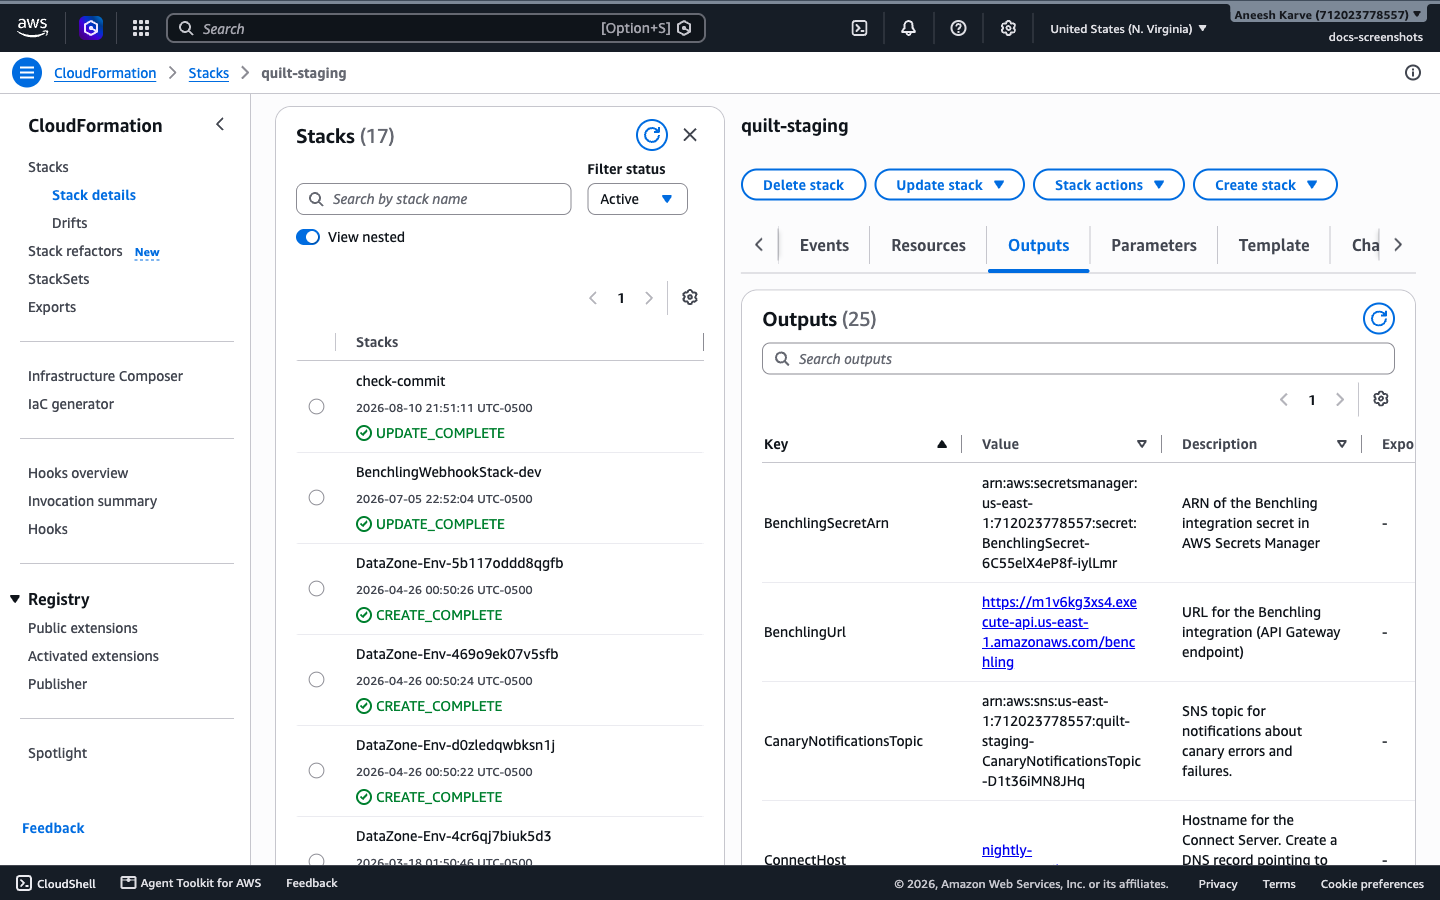Viewport: 1440px width, 900px height.
Task: Open the help question mark icon
Action: (x=958, y=28)
